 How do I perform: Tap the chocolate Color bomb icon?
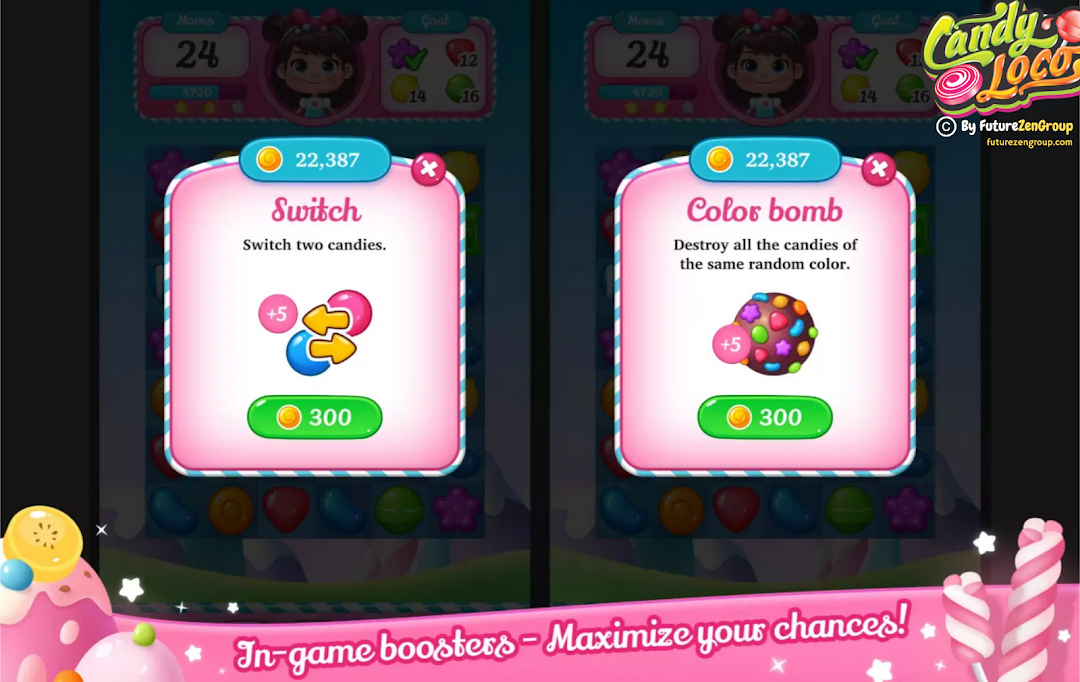tap(774, 334)
